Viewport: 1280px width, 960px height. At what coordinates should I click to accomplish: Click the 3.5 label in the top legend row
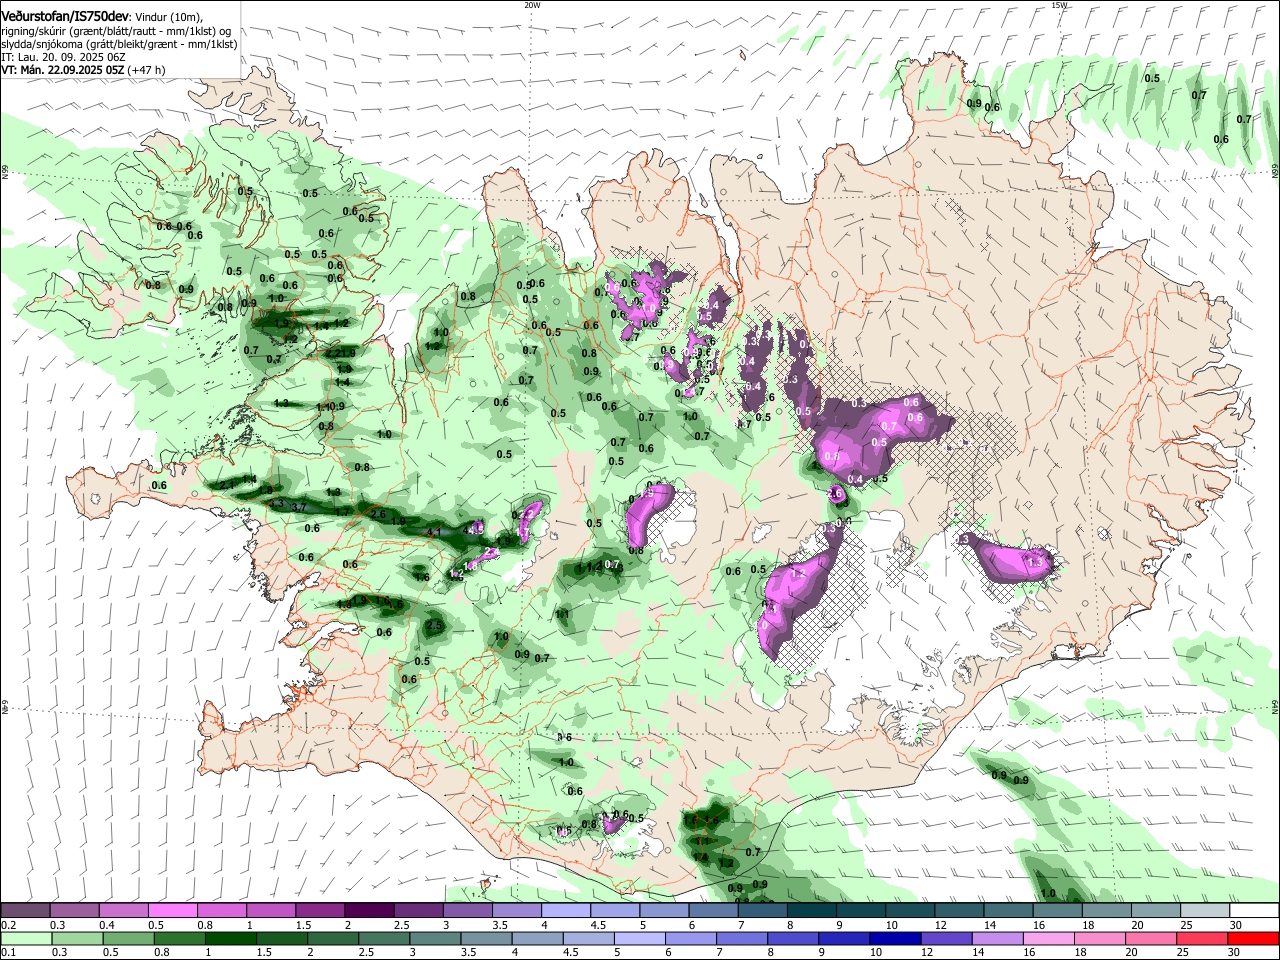(x=499, y=925)
